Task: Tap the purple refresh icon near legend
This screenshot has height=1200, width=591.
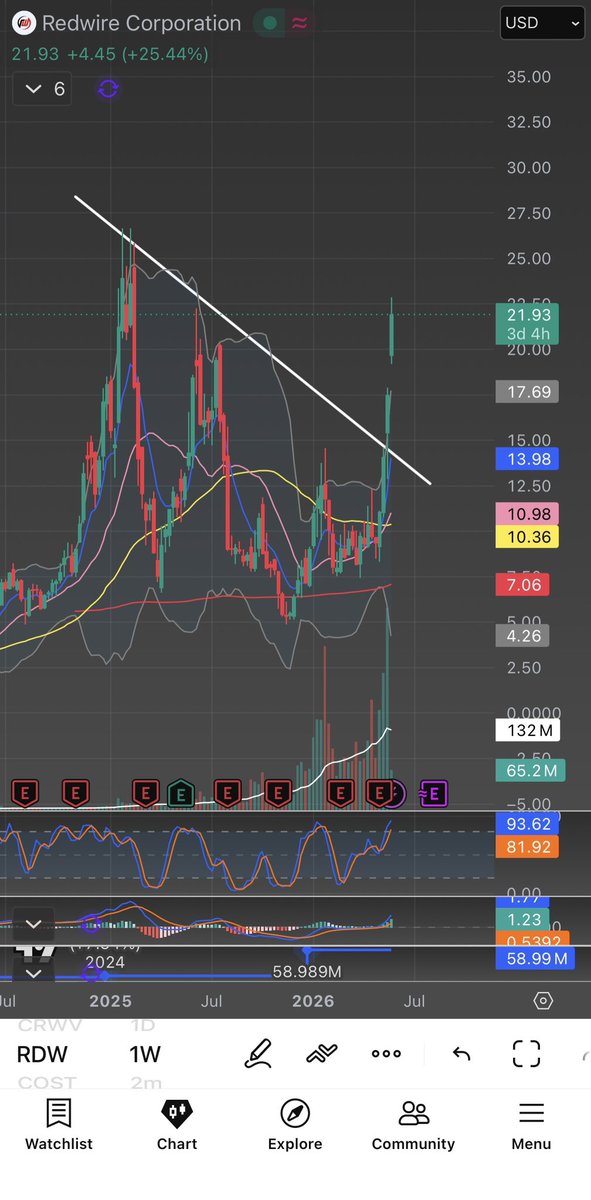Action: [108, 89]
